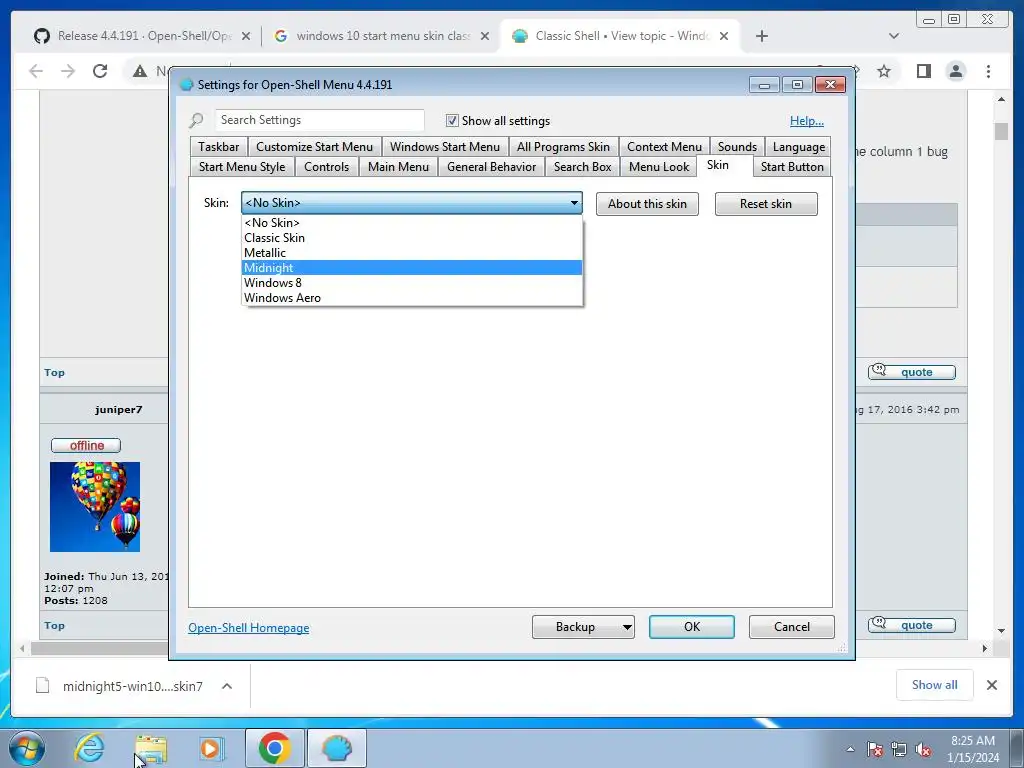Open the Controls tab
Image resolution: width=1024 pixels, height=768 pixels.
pos(327,167)
